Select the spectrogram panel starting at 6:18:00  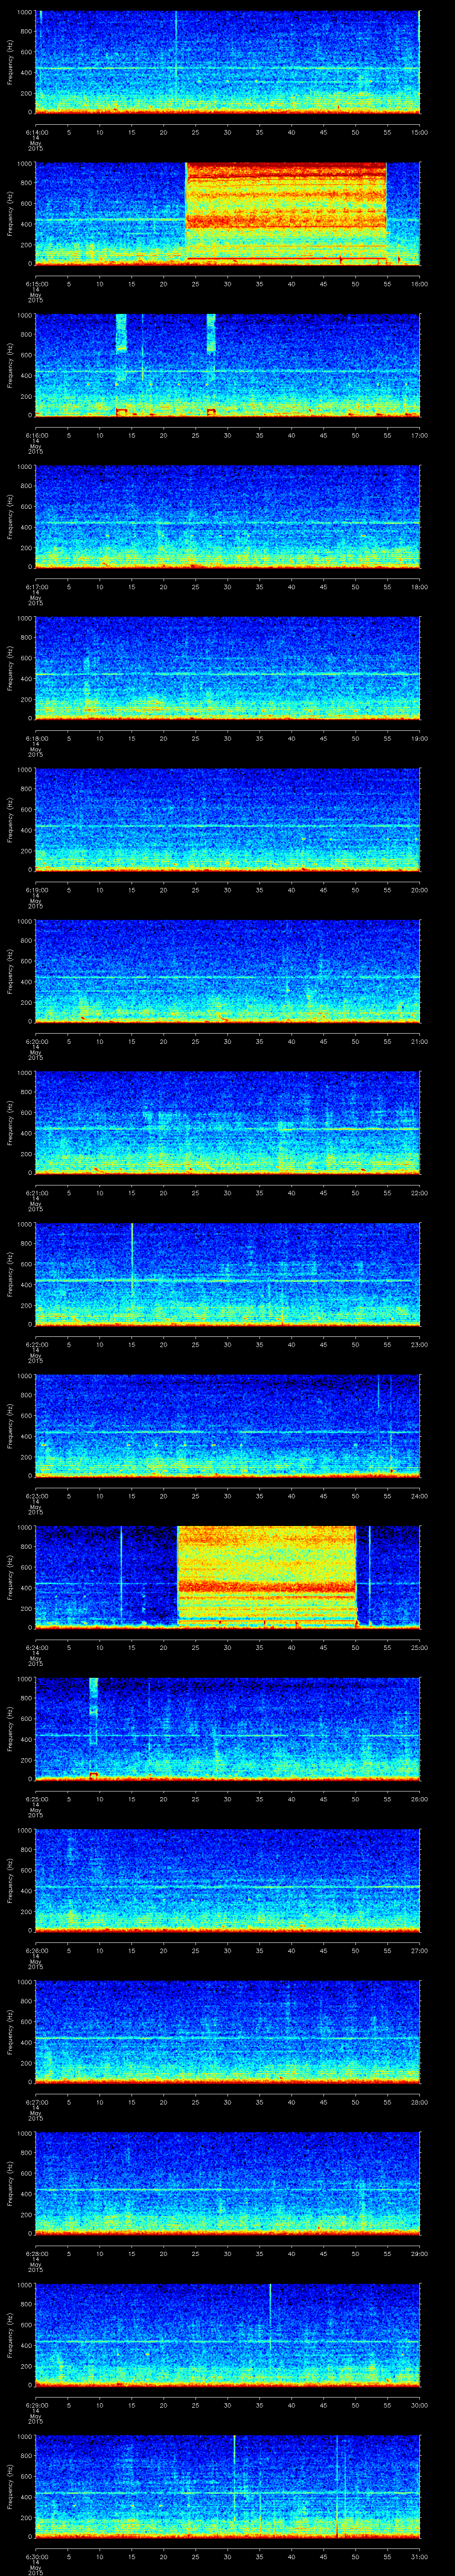(228, 668)
